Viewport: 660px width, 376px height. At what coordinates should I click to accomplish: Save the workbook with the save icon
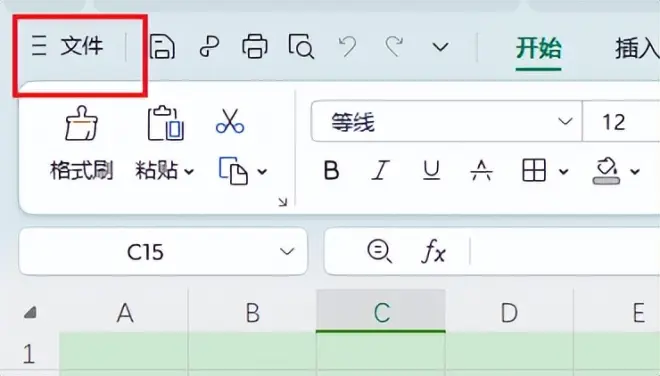pyautogui.click(x=162, y=46)
